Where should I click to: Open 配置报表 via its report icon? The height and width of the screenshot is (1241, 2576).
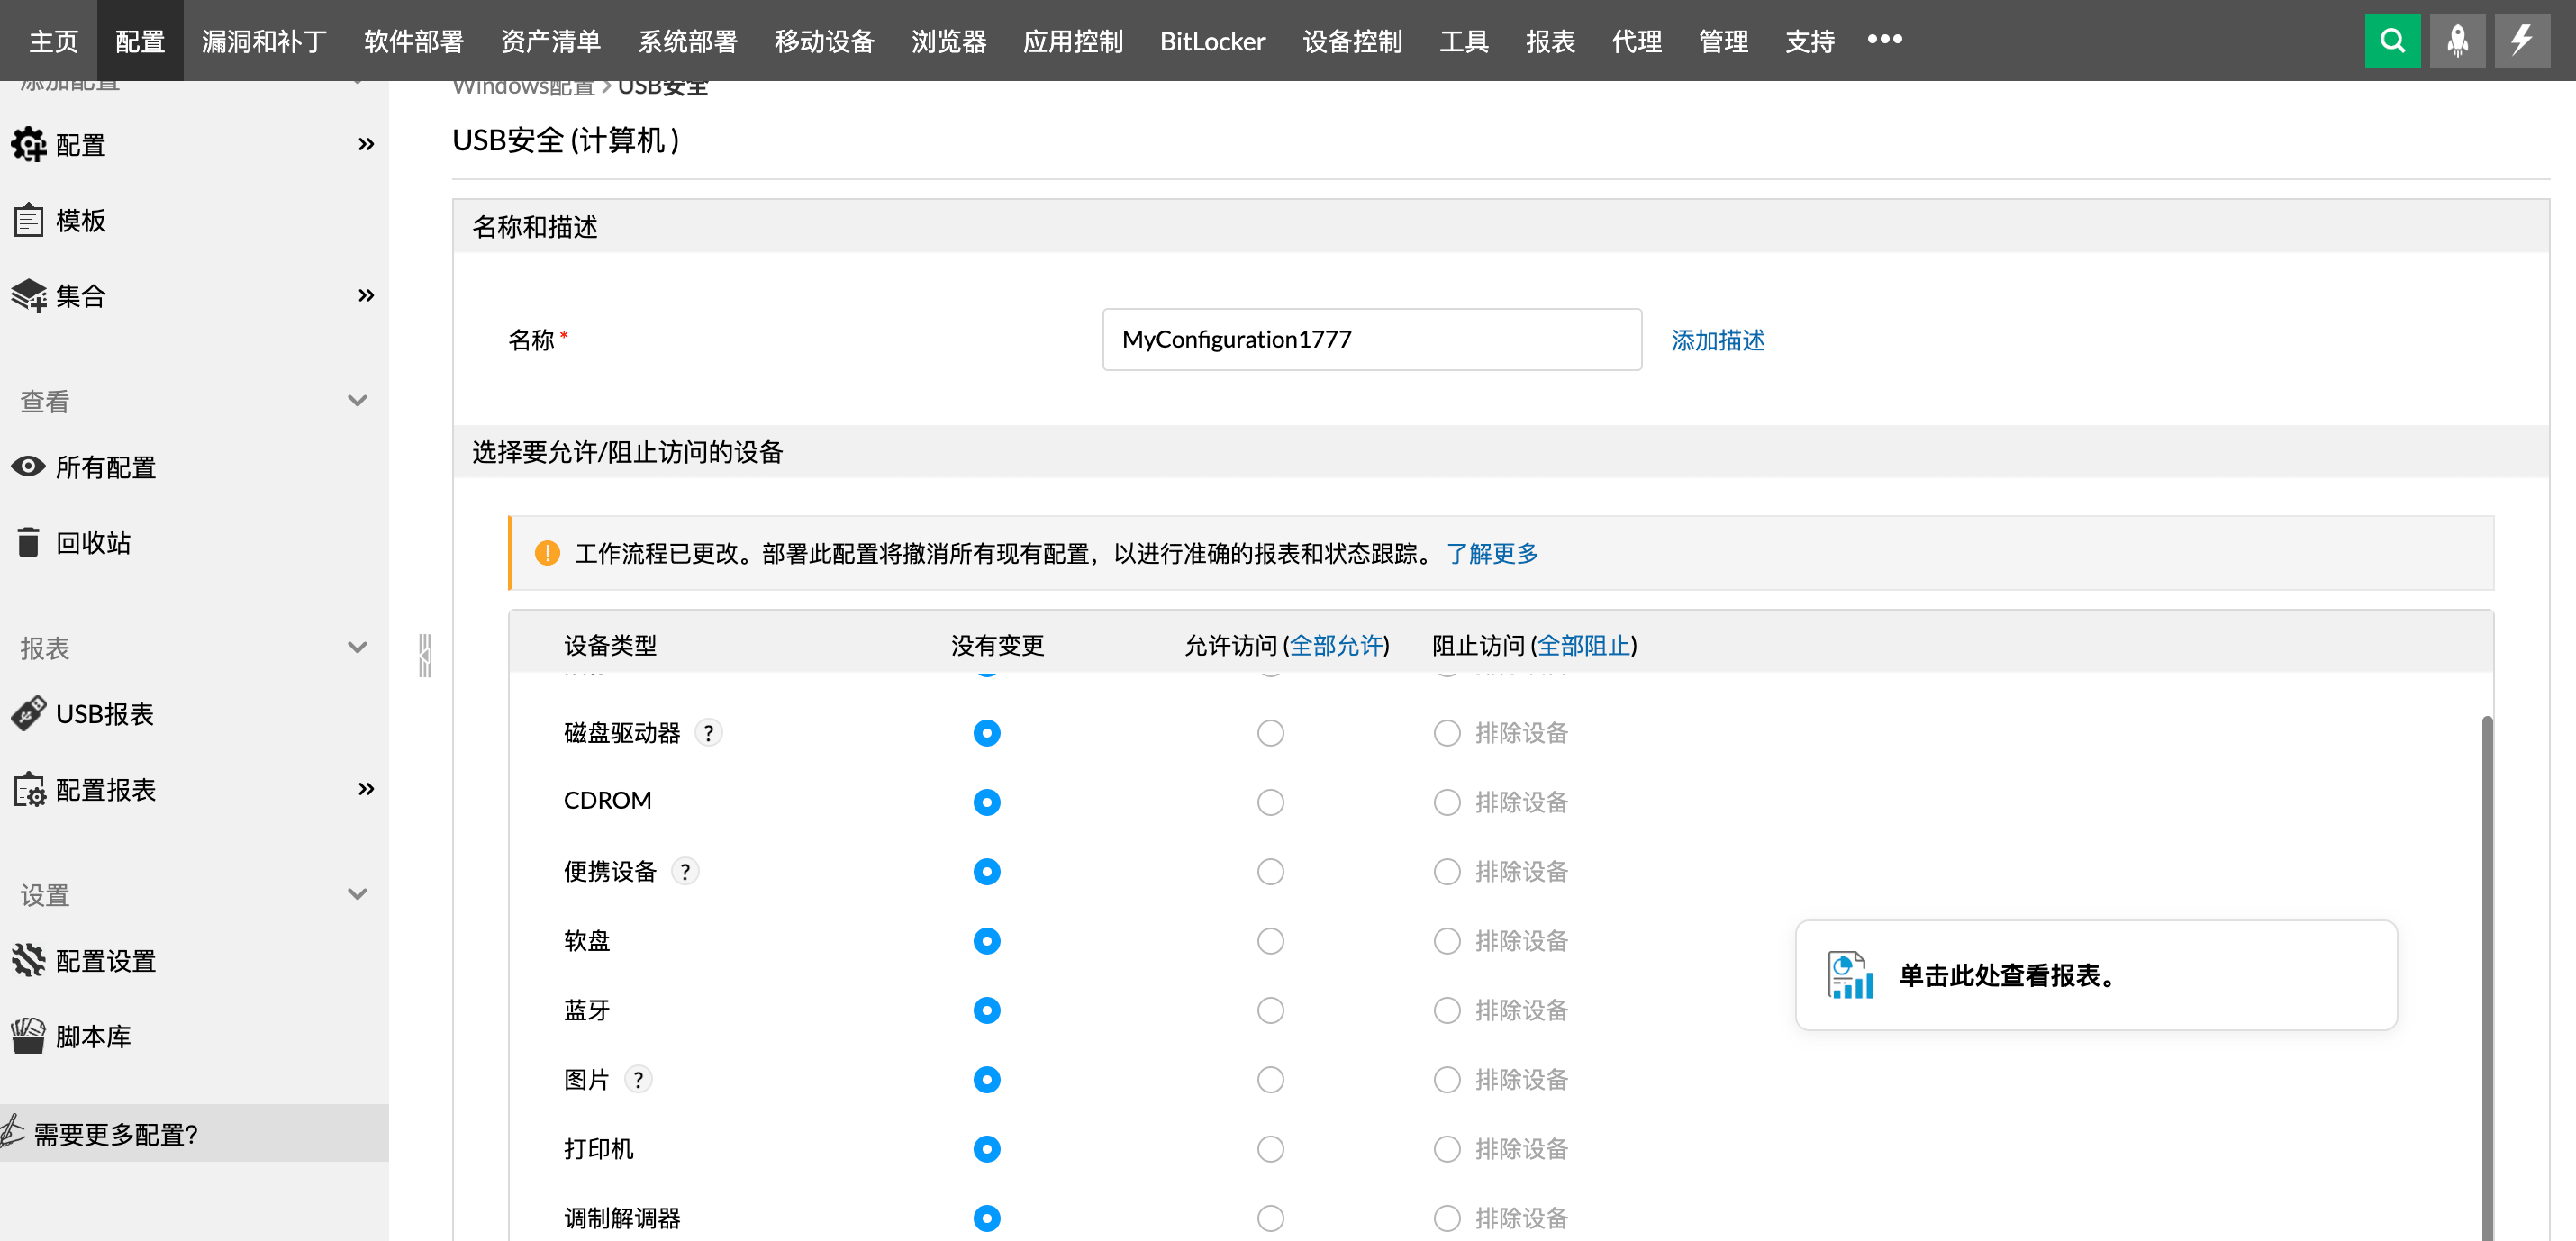29,790
